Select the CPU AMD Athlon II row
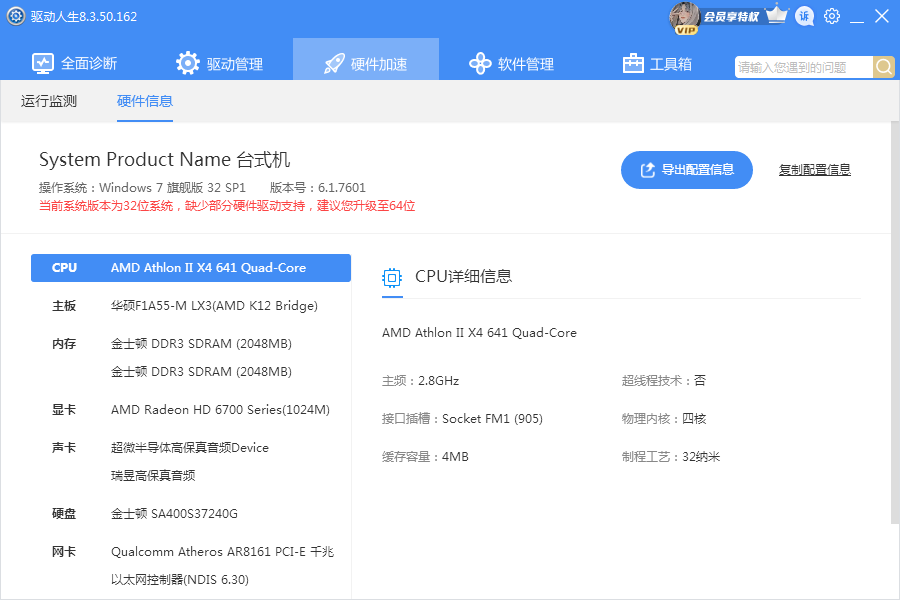The image size is (900, 600). point(191,268)
